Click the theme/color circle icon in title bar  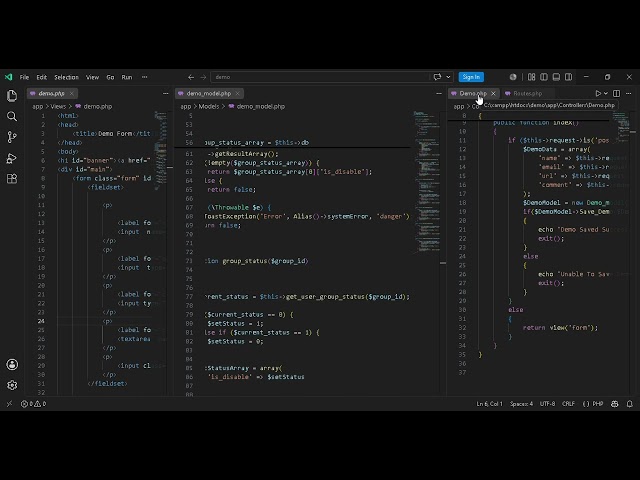coord(513,77)
